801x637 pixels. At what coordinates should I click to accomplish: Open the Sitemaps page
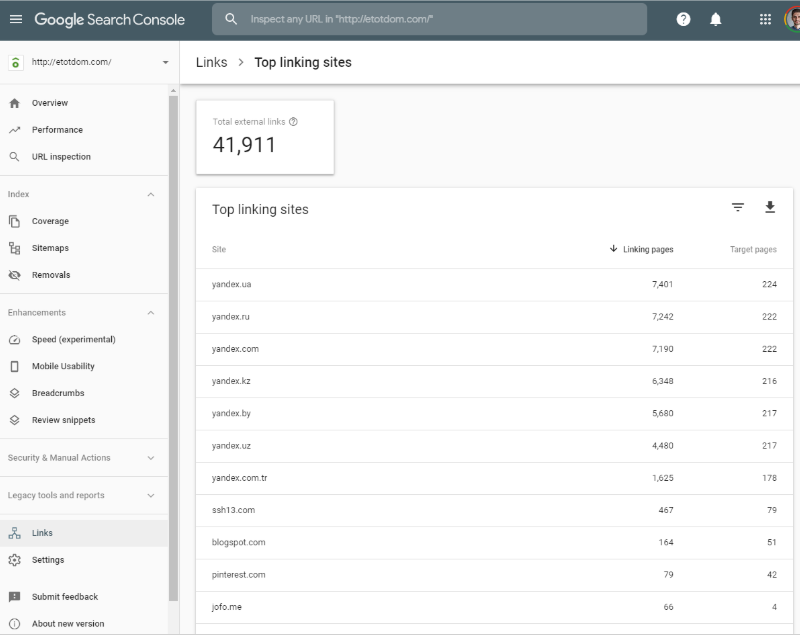pos(50,248)
